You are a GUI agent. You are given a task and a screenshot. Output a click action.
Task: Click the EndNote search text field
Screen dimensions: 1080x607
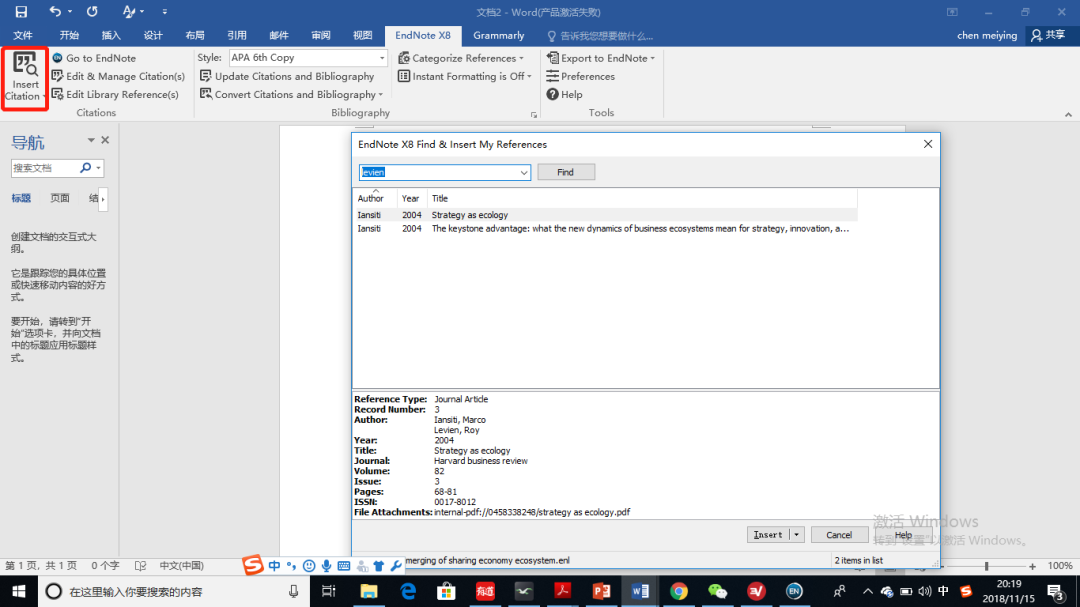(438, 172)
